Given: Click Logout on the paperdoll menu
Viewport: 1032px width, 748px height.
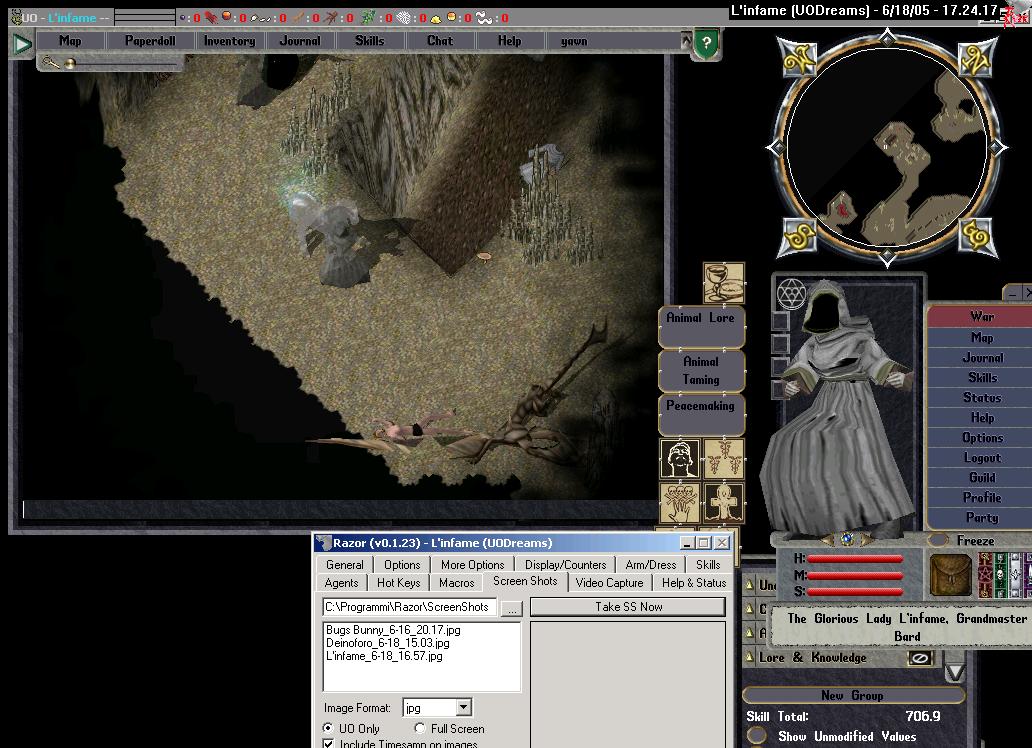Looking at the screenshot, I should pyautogui.click(x=982, y=458).
